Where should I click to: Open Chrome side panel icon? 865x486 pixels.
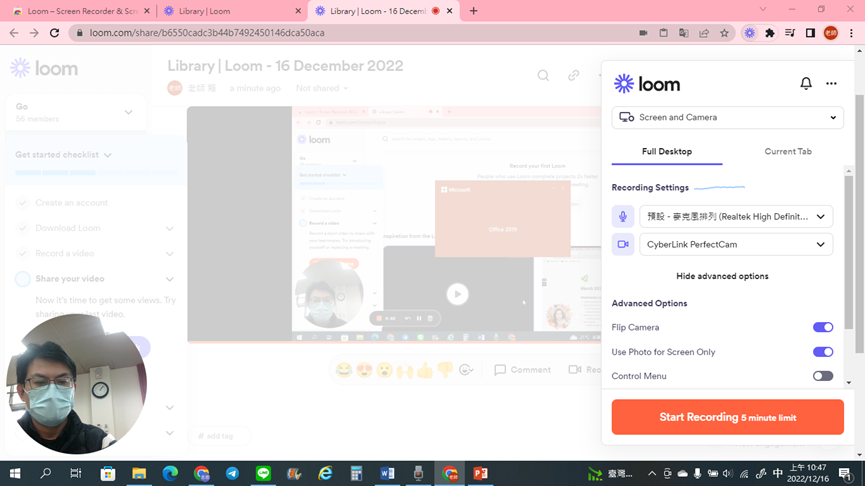[810, 33]
